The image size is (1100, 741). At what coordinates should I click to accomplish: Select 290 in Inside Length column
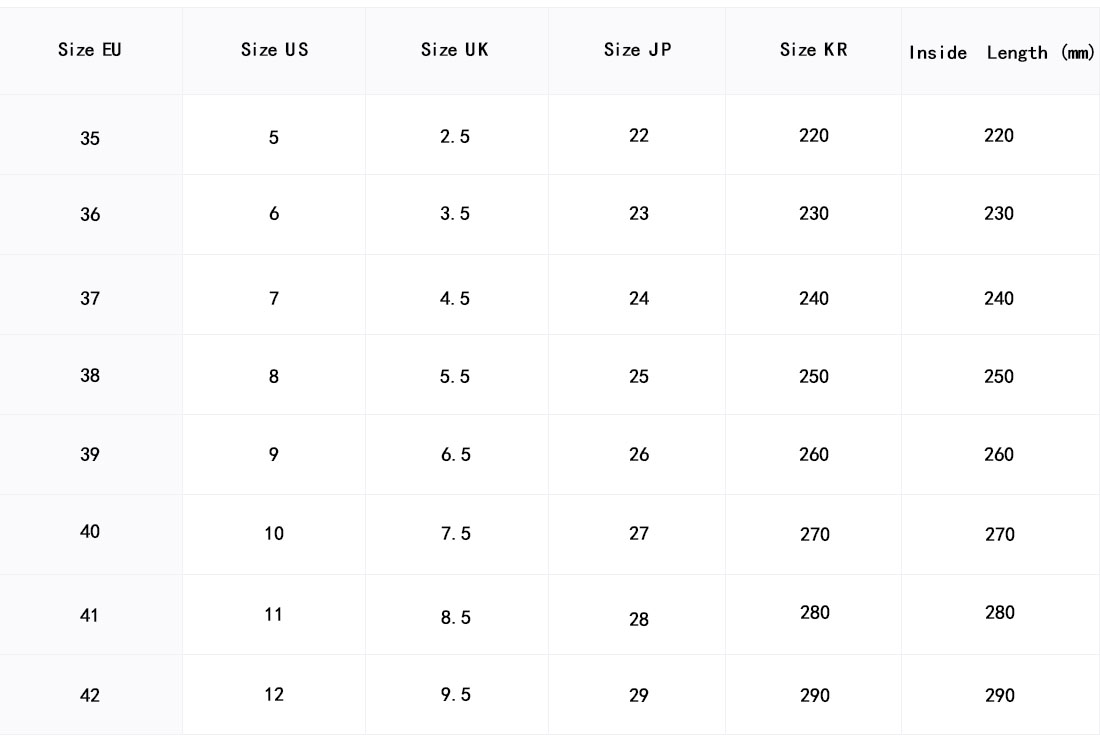tap(999, 695)
